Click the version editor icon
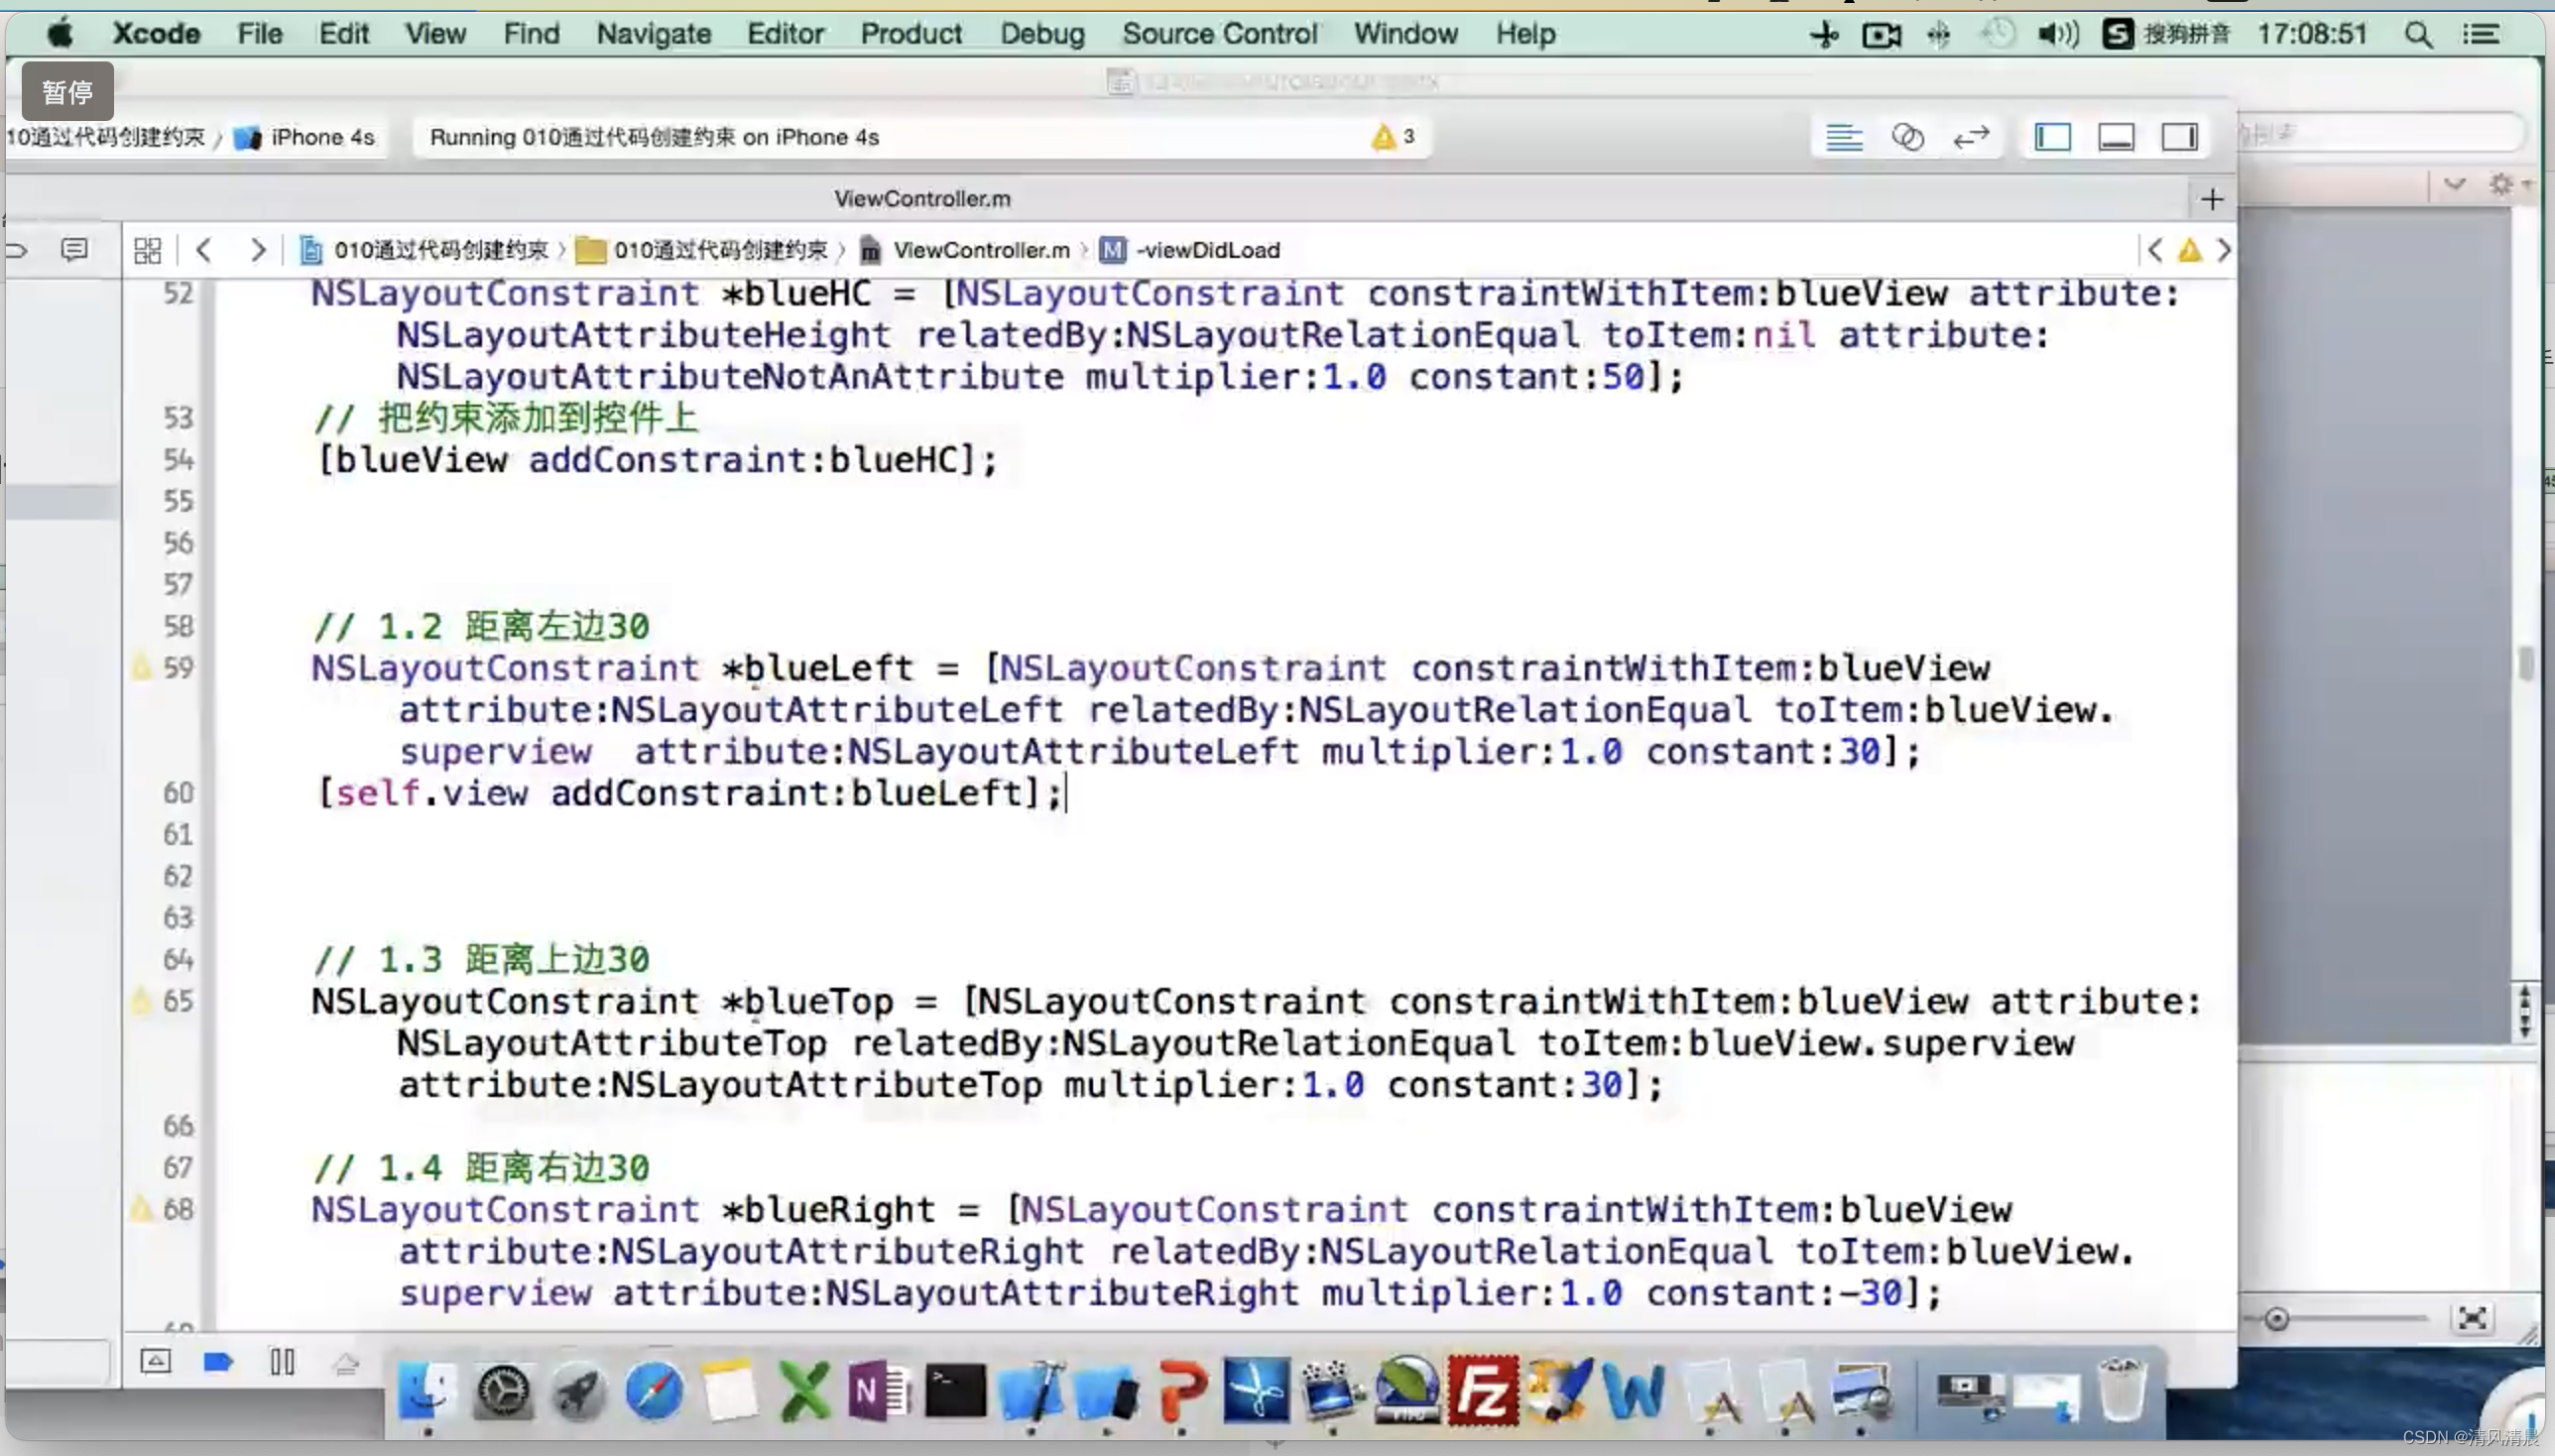2555x1456 pixels. (x=1973, y=135)
